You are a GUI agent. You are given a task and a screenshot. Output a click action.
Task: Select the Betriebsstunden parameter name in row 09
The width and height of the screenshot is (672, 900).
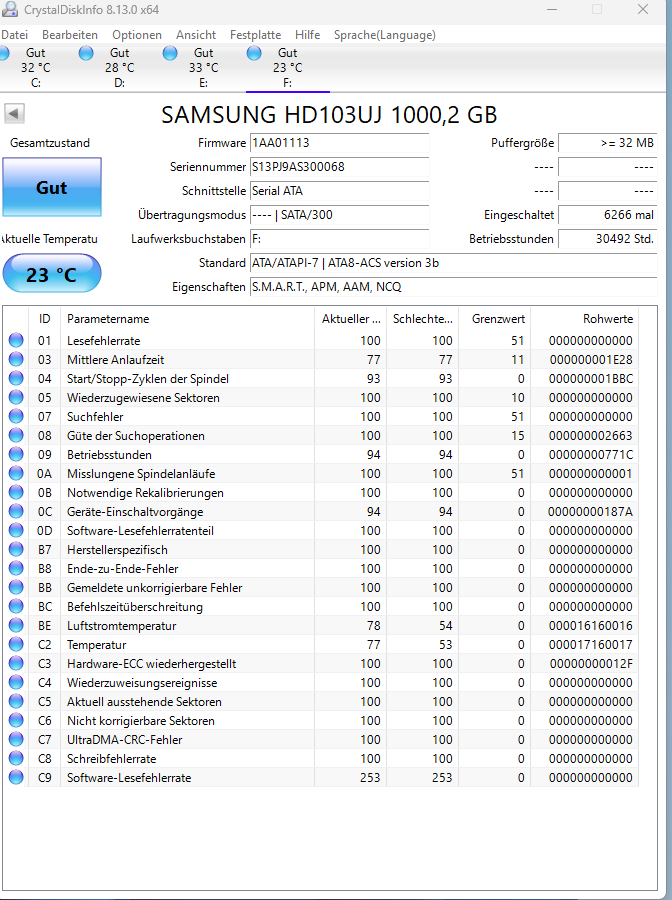coord(109,455)
